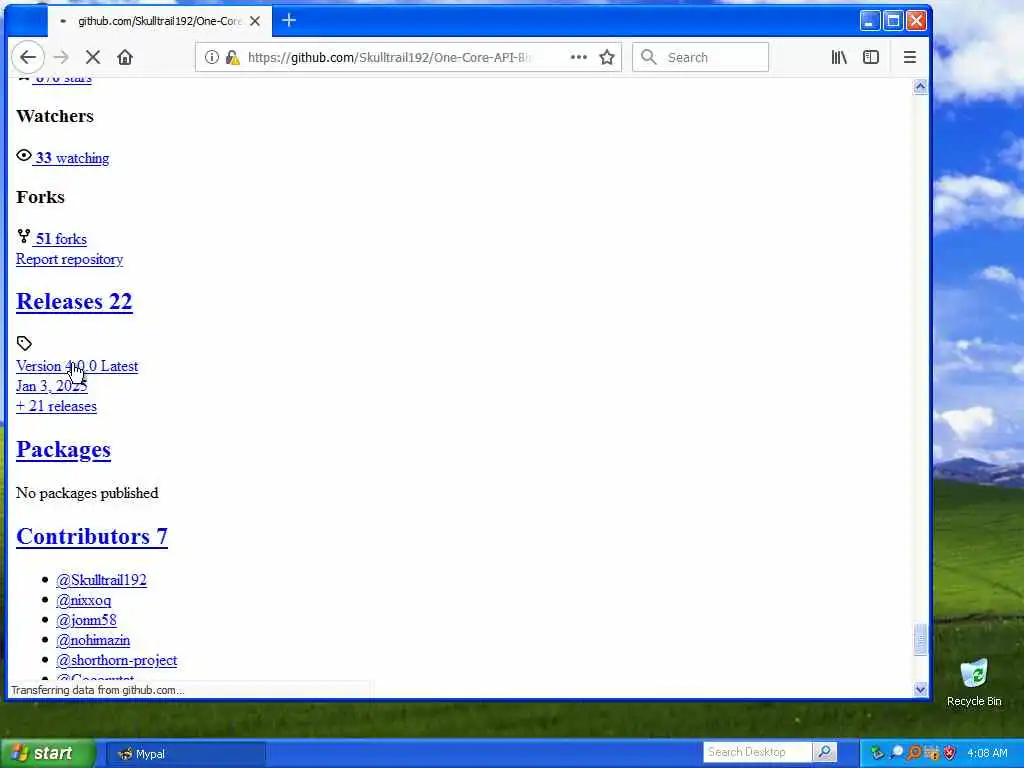This screenshot has height=768, width=1024.
Task: Visit contributor @nixxoq profile
Action: (x=84, y=600)
